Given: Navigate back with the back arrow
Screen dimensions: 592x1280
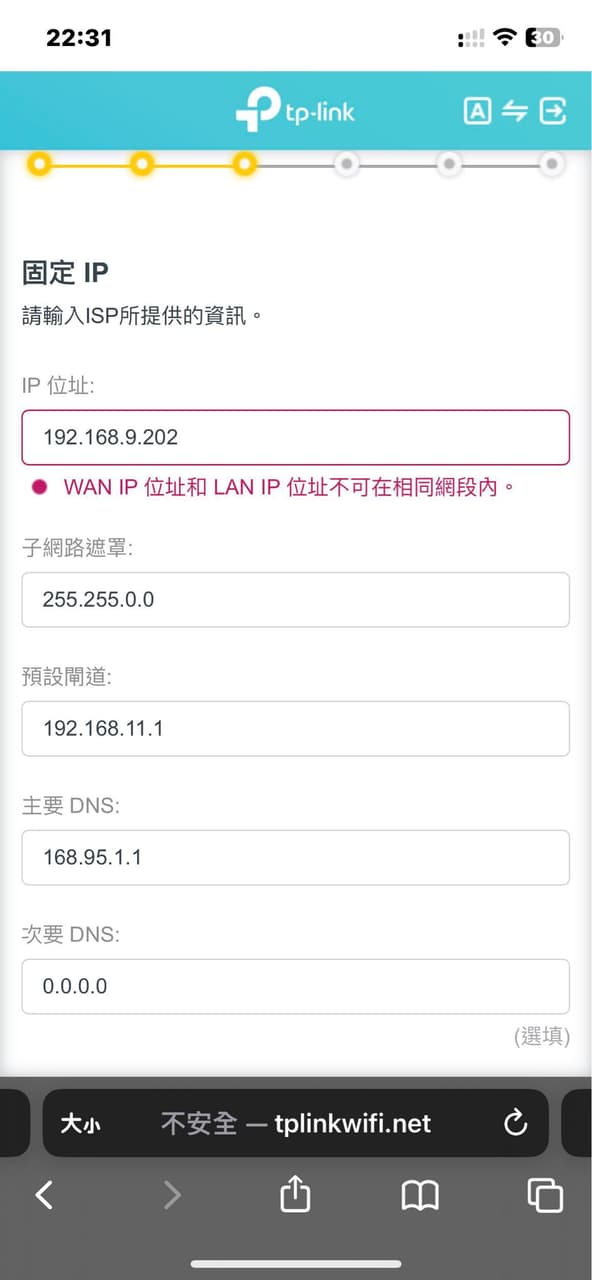Looking at the screenshot, I should [x=44, y=1195].
